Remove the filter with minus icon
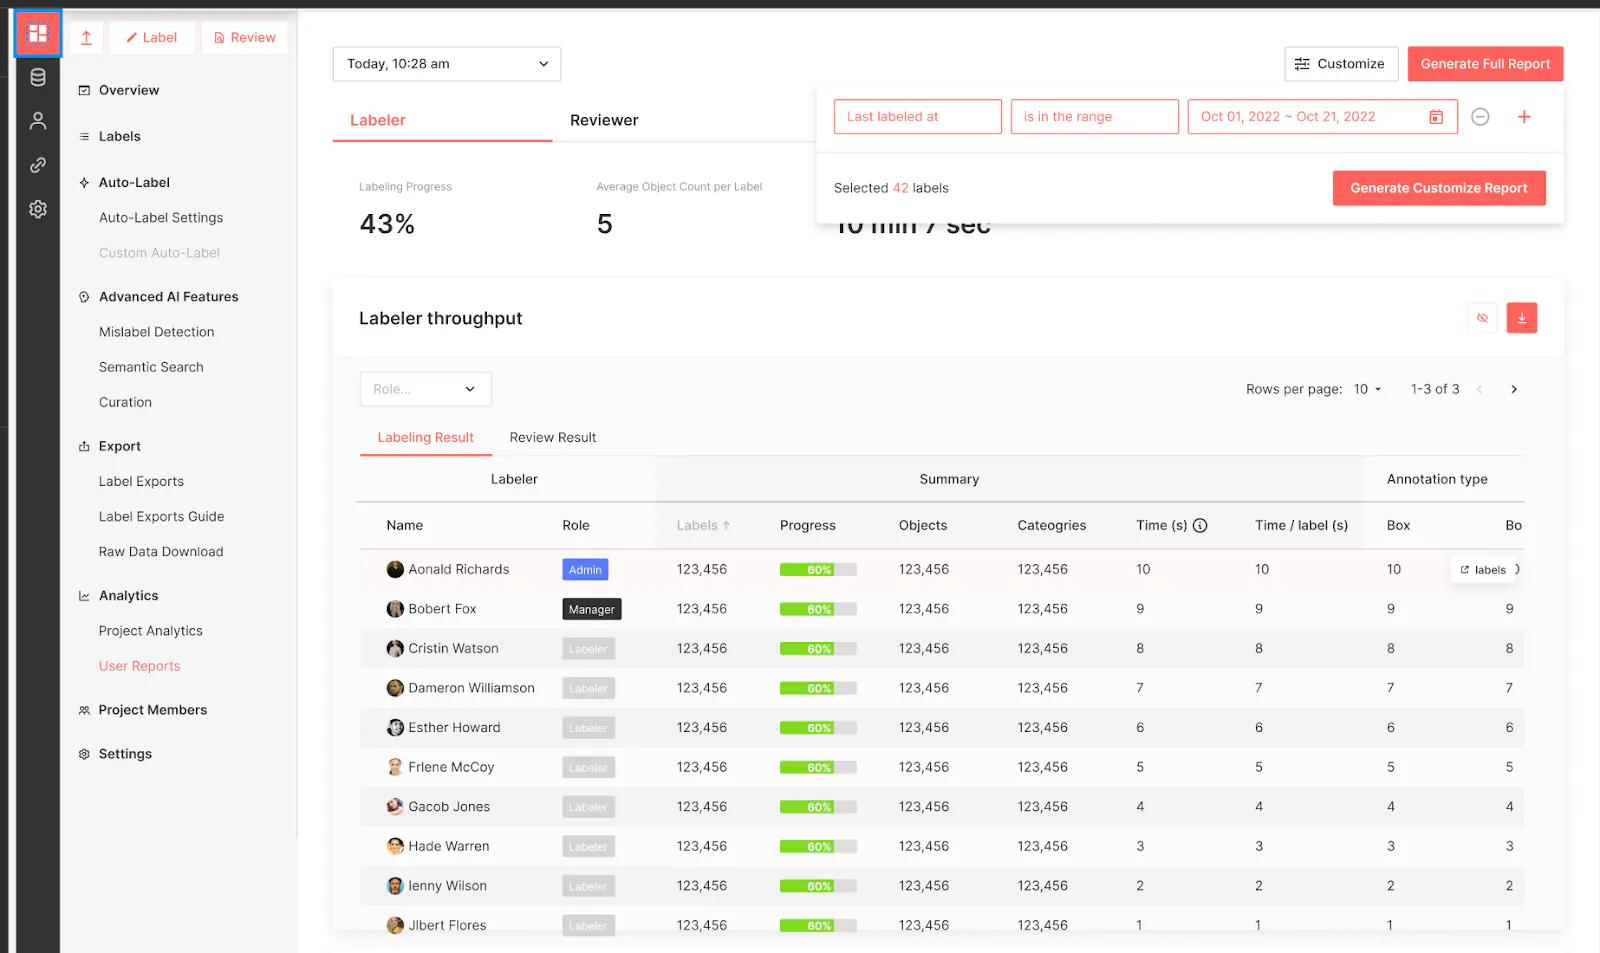The height and width of the screenshot is (953, 1600). (x=1480, y=117)
